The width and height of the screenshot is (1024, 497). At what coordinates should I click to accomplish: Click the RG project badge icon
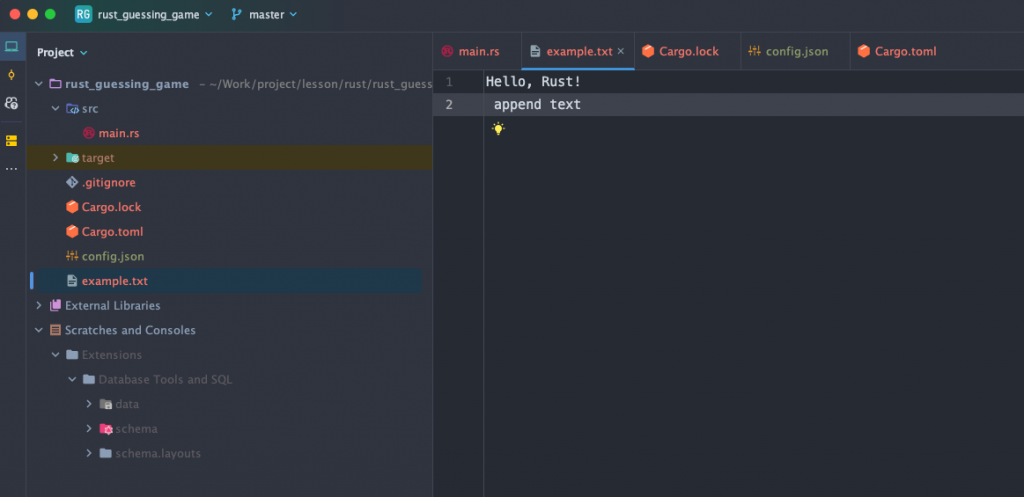coord(83,15)
